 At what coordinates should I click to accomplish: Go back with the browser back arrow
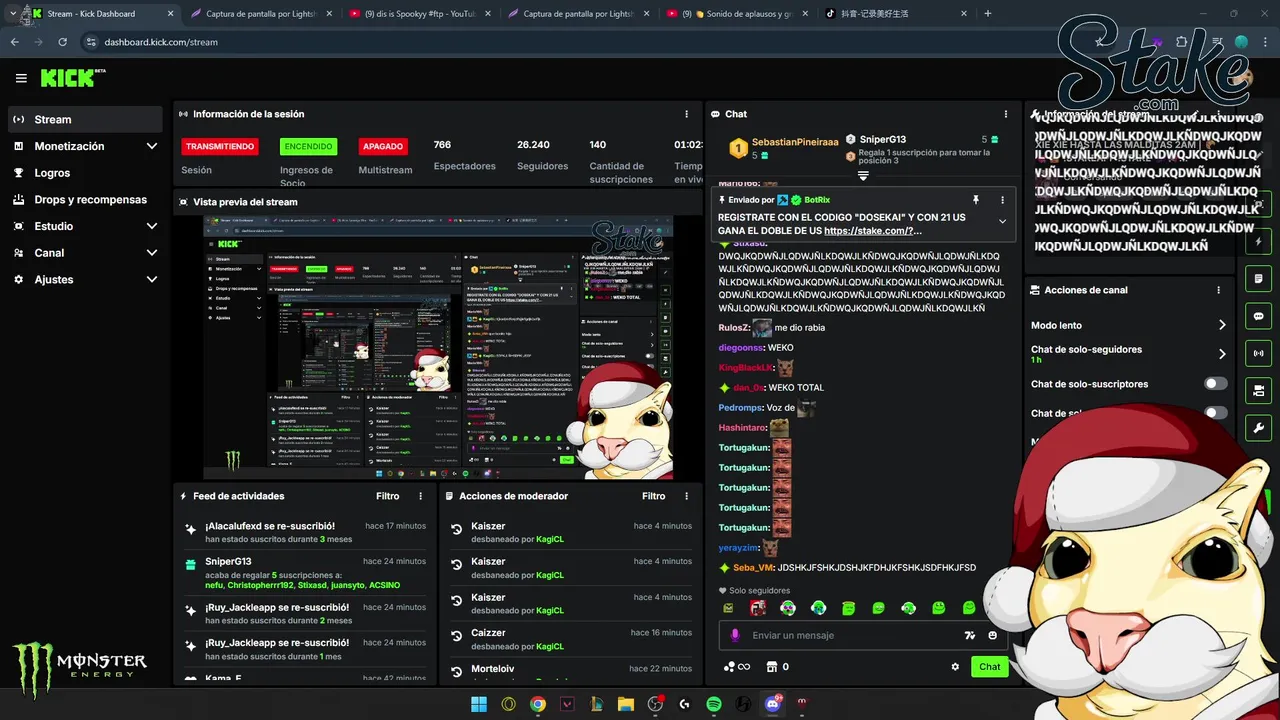14,42
